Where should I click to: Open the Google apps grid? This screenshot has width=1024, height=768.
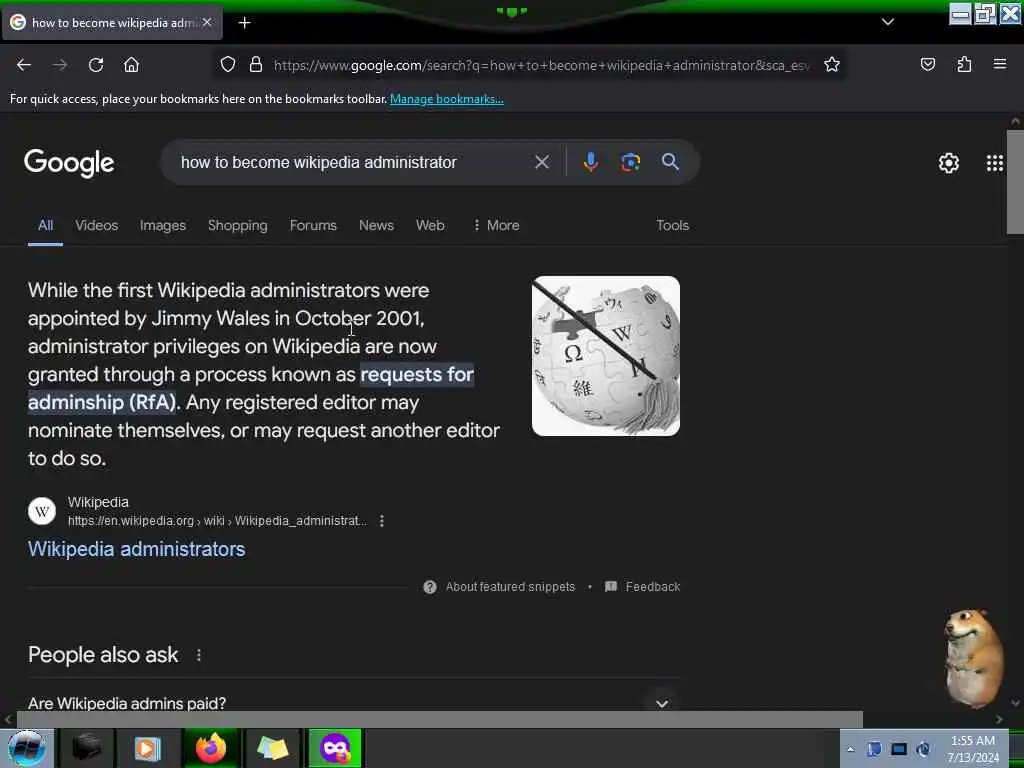click(995, 163)
